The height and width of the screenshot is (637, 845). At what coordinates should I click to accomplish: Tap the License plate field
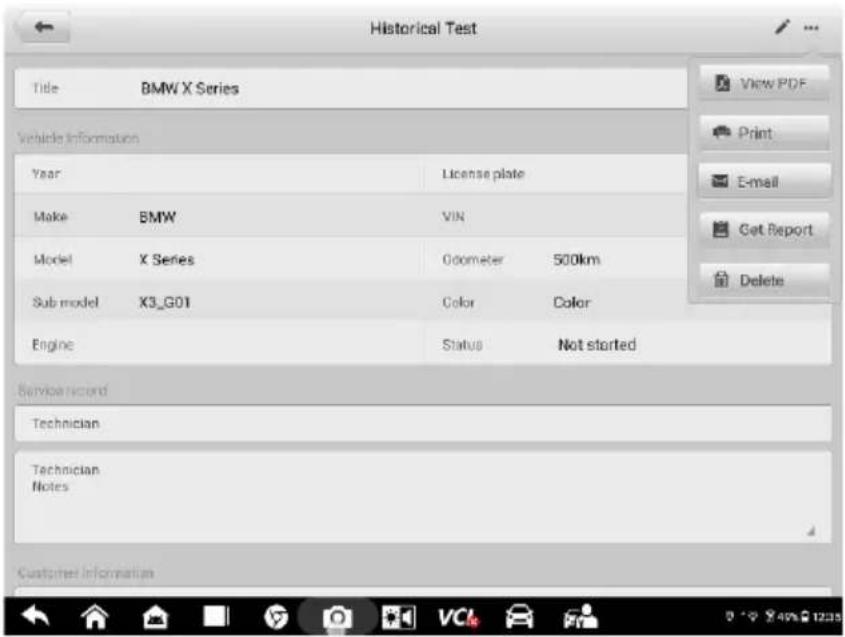(555, 174)
